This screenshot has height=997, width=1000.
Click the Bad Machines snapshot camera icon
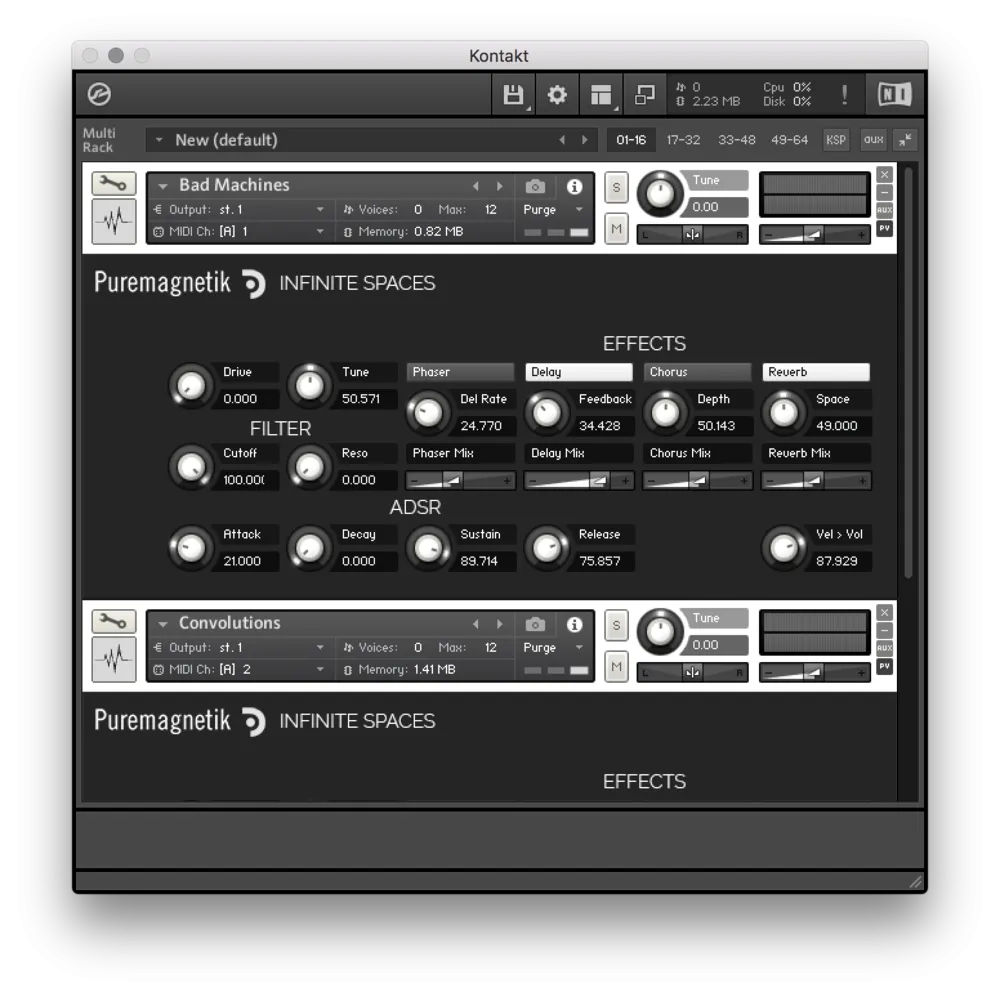(535, 186)
